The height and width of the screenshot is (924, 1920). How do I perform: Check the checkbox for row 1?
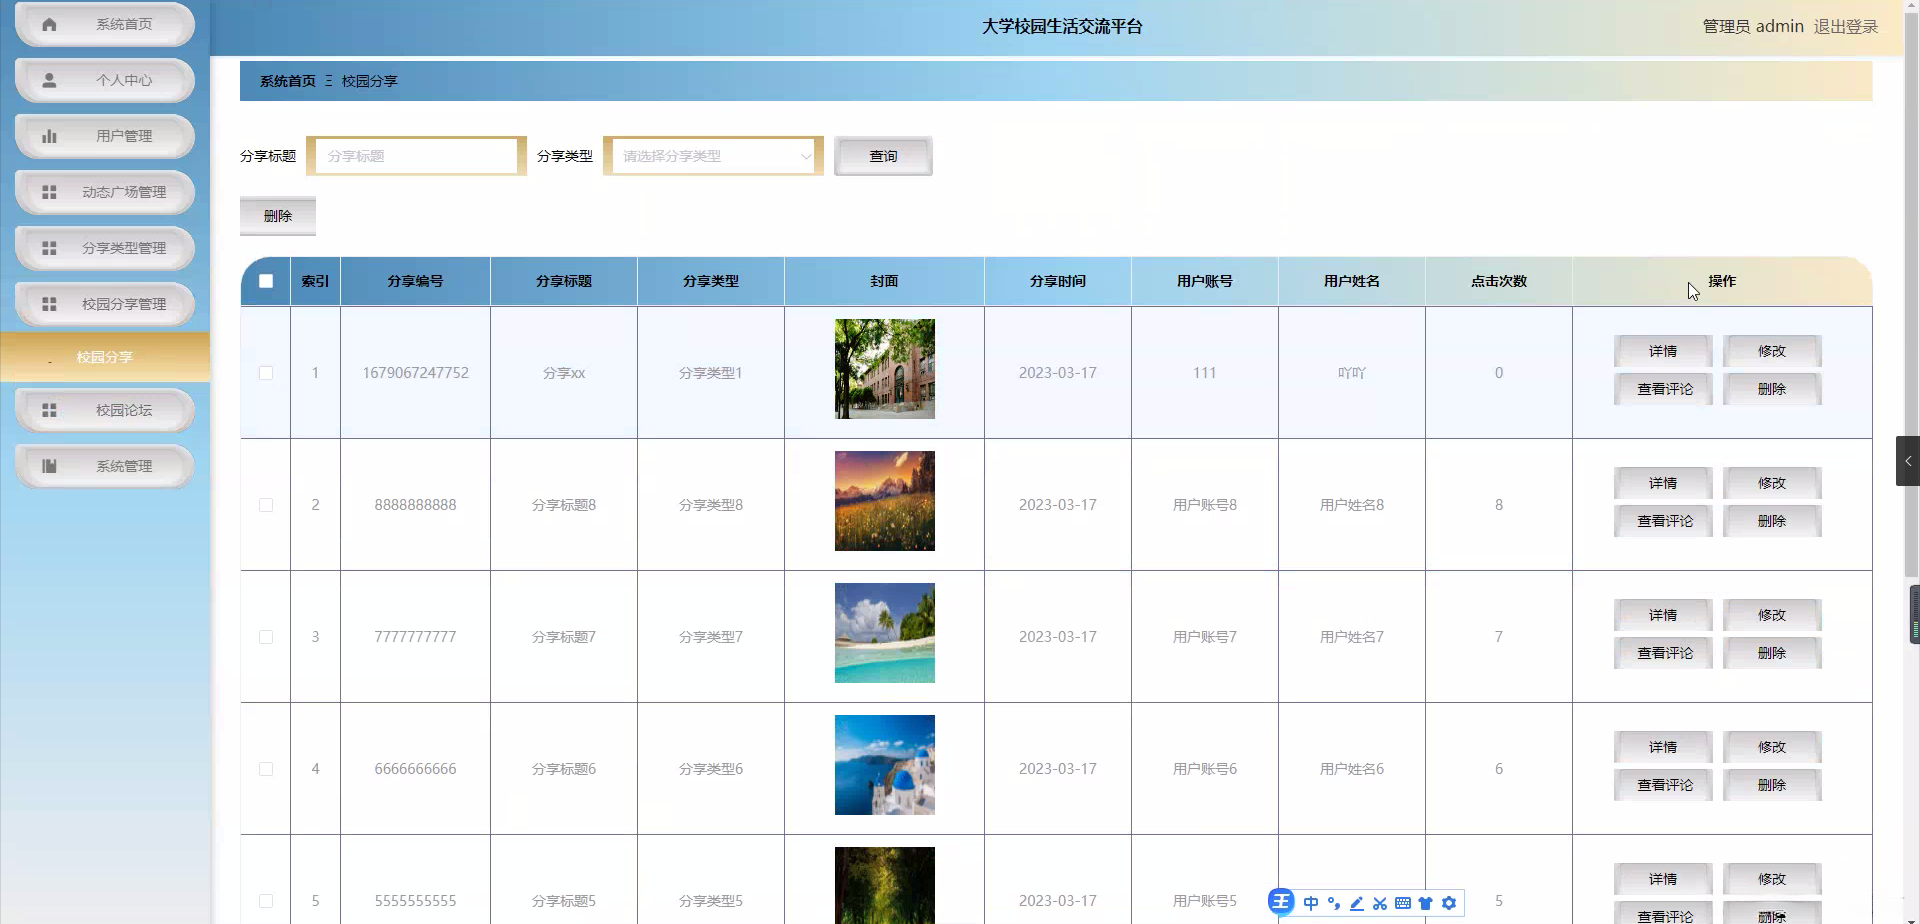coord(266,373)
